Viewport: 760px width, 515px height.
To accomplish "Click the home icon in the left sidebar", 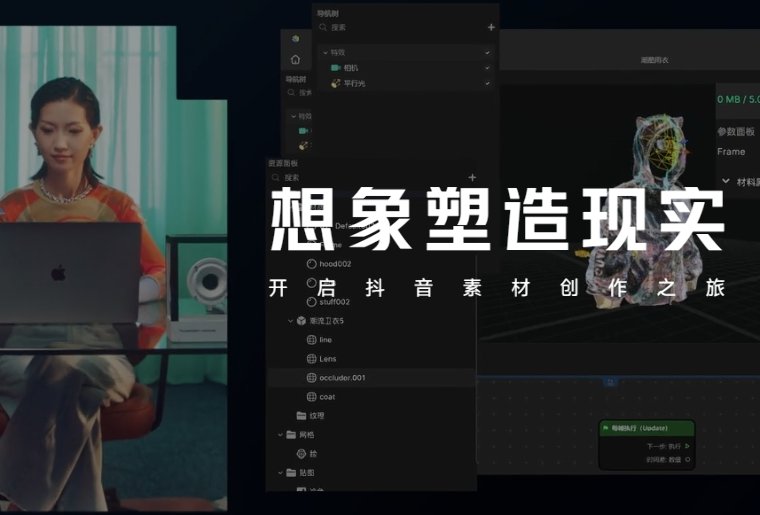I will coord(295,60).
